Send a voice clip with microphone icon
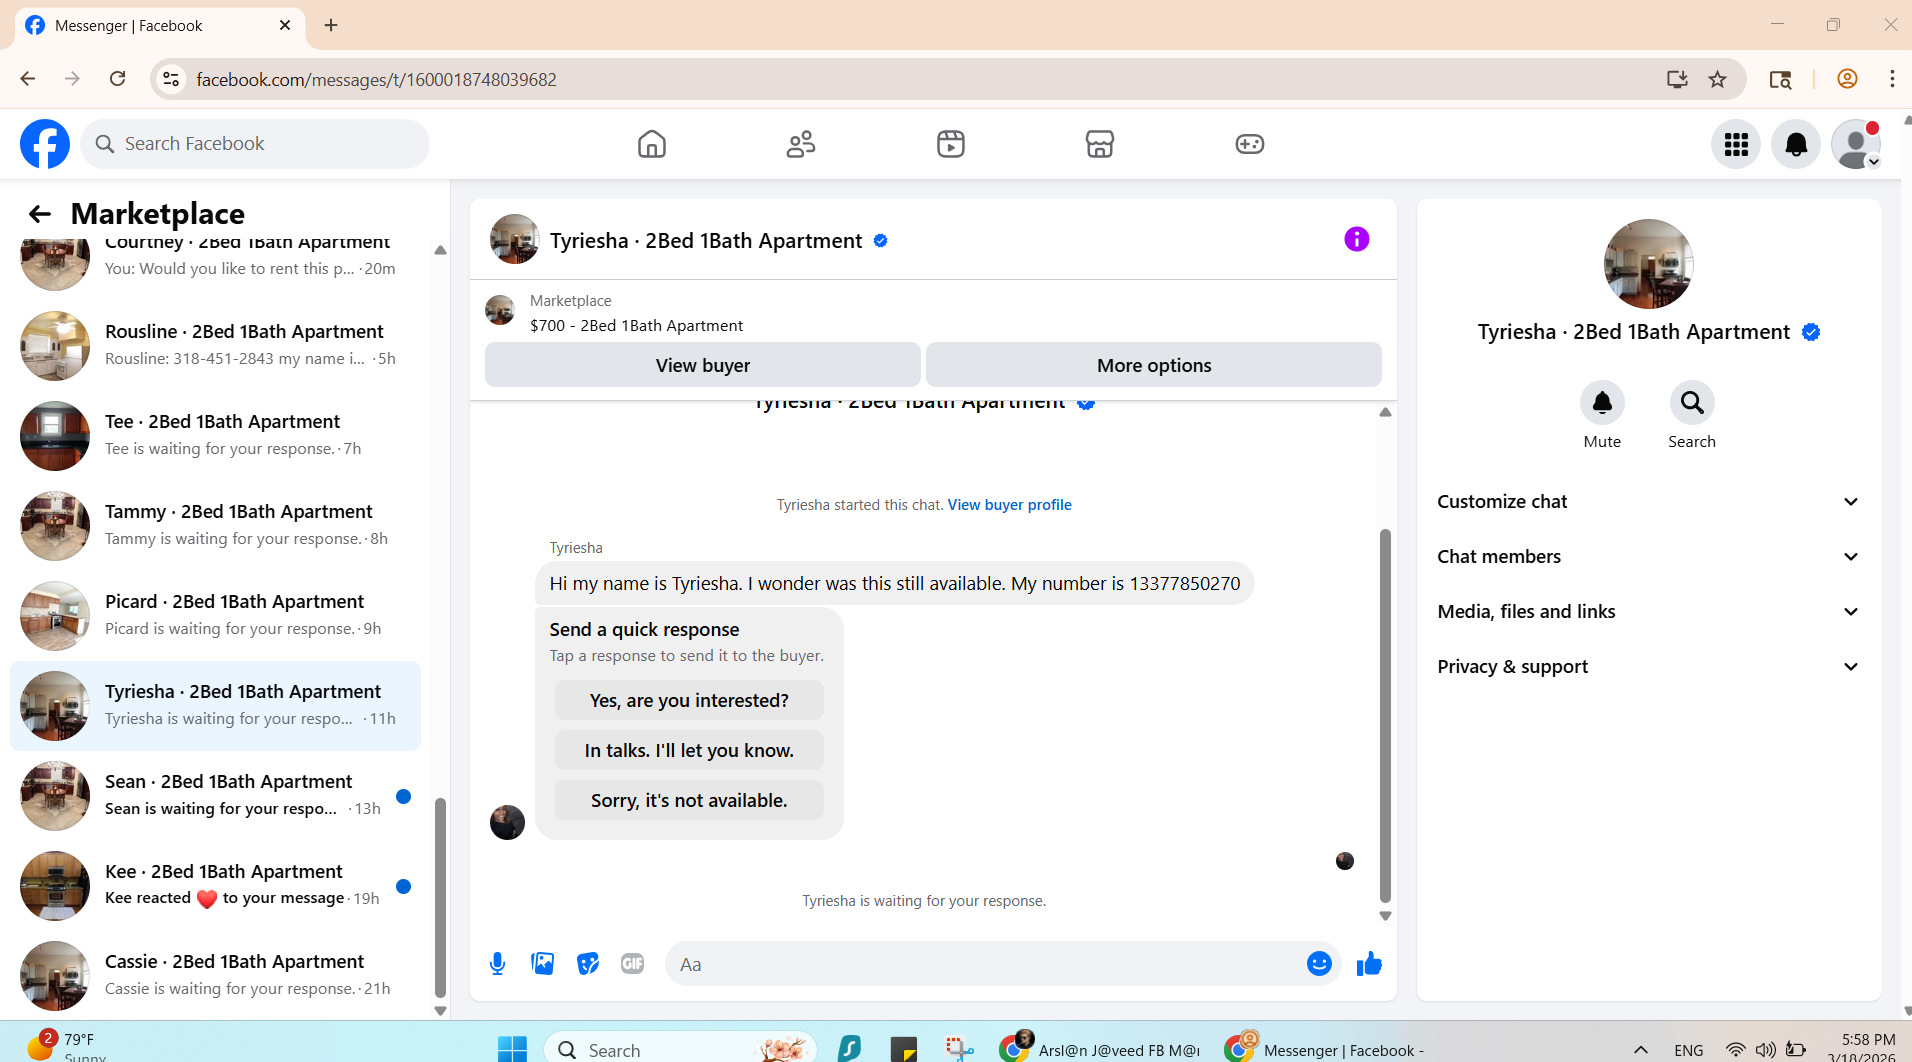Screen dimensions: 1912x1062 point(497,964)
